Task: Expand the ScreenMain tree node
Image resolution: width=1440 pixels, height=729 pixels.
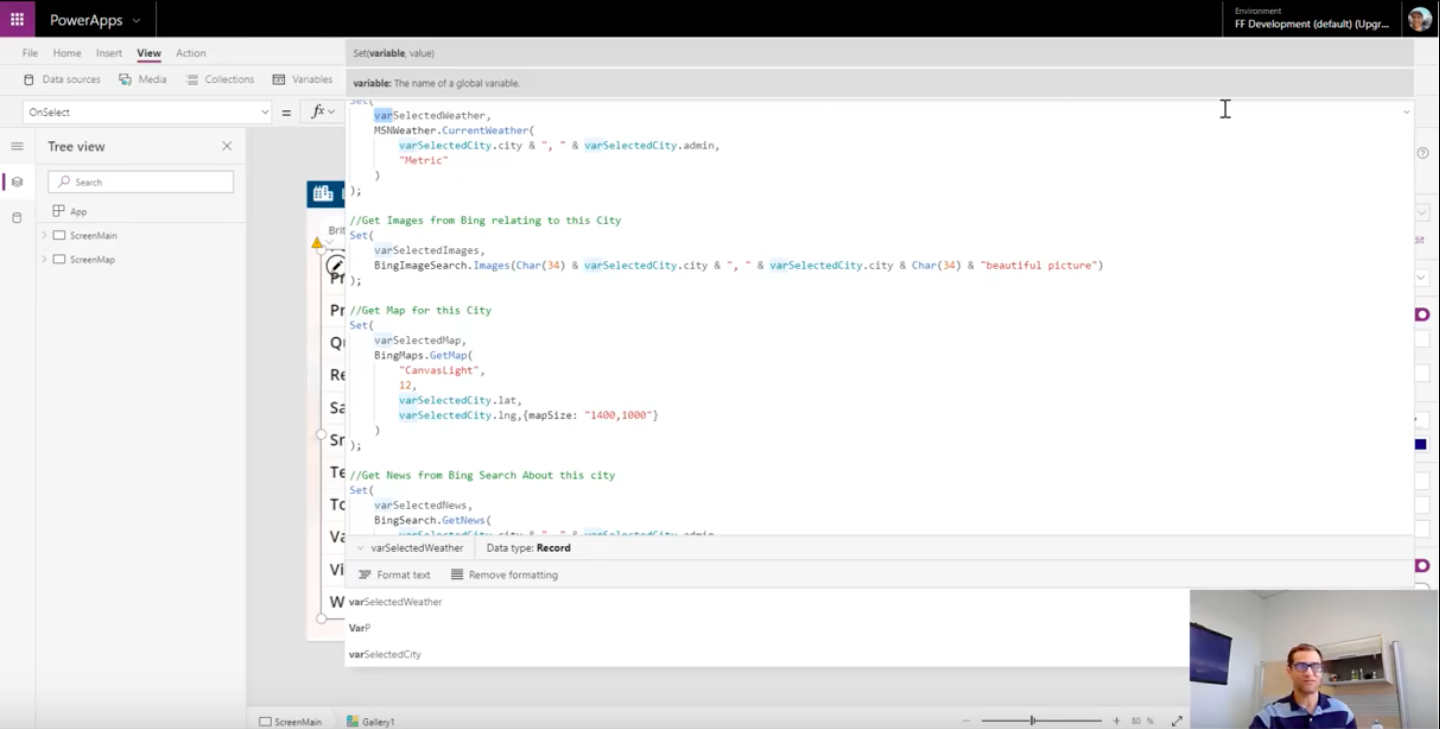Action: click(44, 235)
